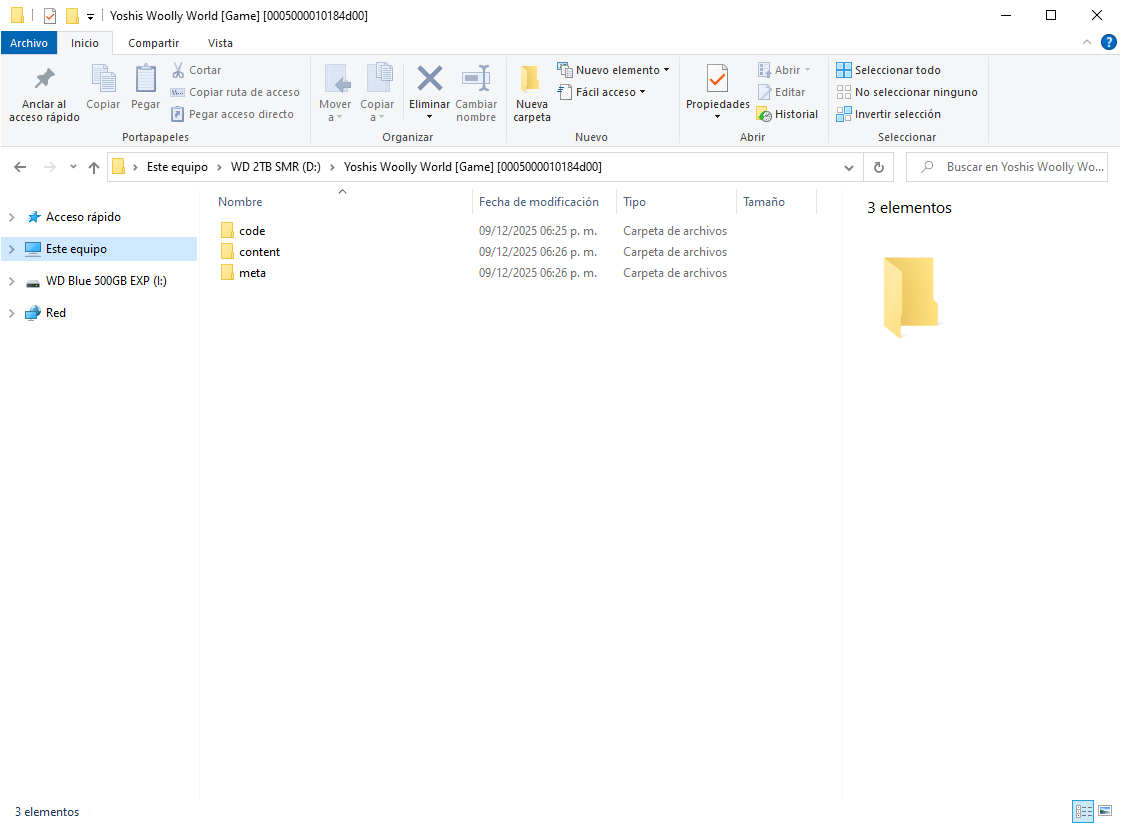
Task: Click Invertir selección
Action: (x=889, y=114)
